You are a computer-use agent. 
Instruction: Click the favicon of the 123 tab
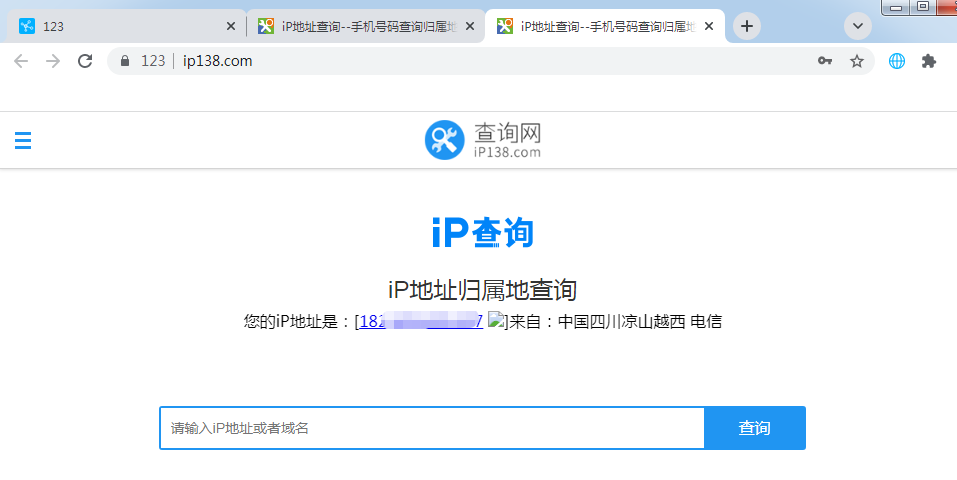pyautogui.click(x=27, y=26)
